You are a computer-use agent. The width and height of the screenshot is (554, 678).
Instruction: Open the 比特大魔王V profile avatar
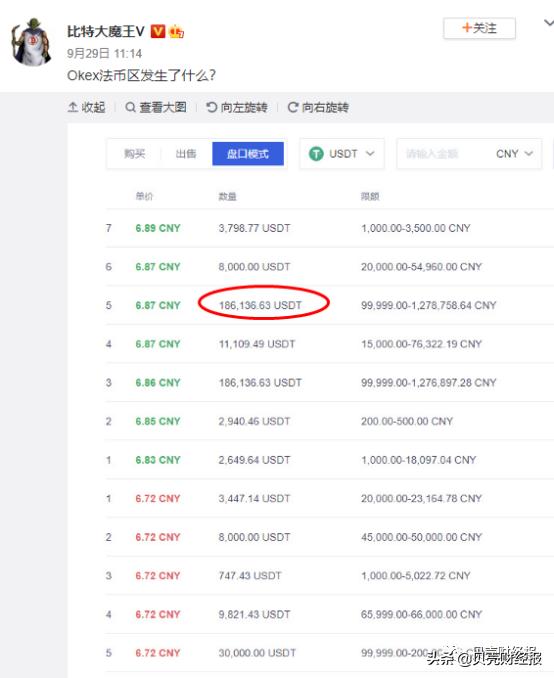click(x=32, y=42)
